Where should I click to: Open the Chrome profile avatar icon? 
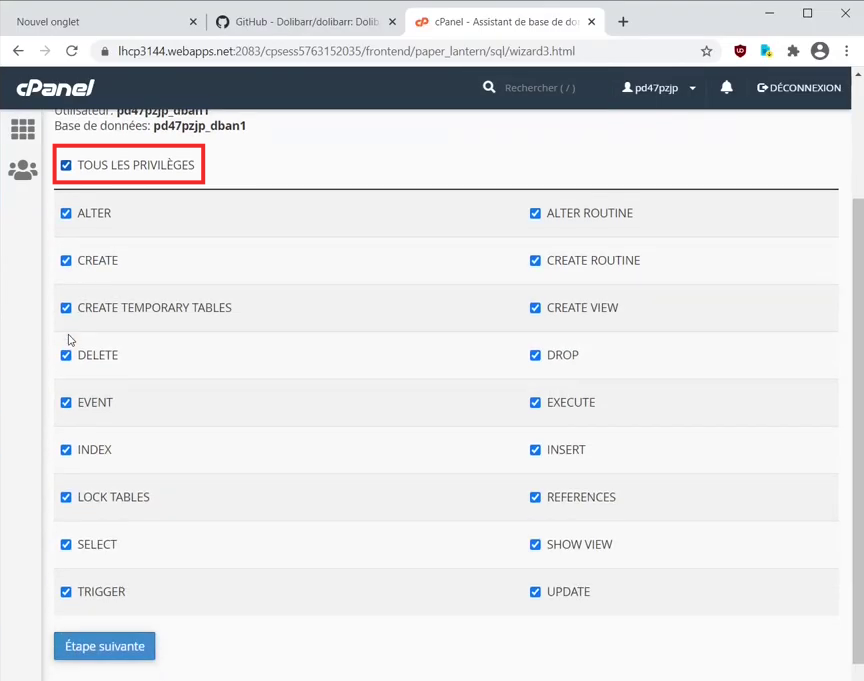[x=820, y=51]
